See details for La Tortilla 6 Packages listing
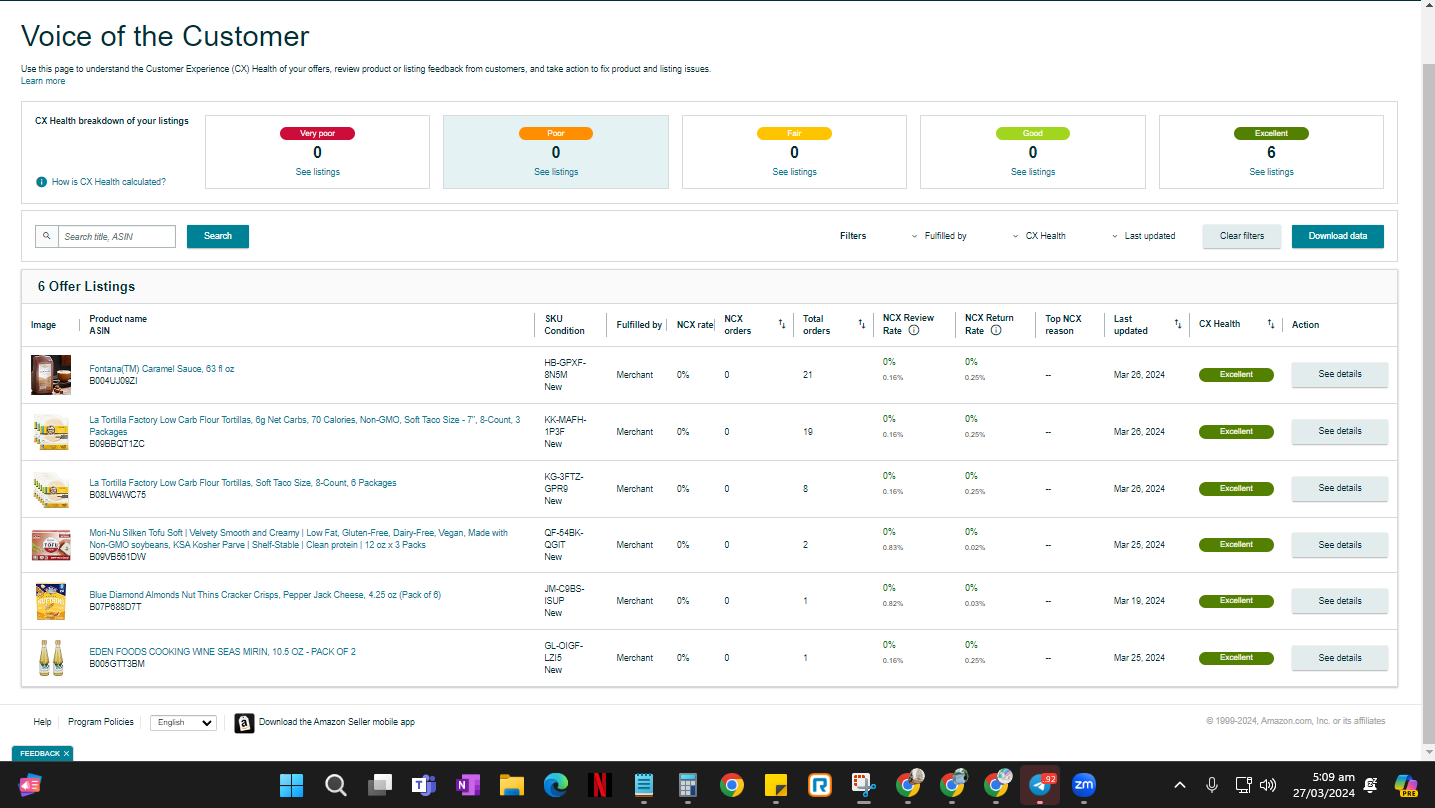The image size is (1435, 808). pos(1340,489)
